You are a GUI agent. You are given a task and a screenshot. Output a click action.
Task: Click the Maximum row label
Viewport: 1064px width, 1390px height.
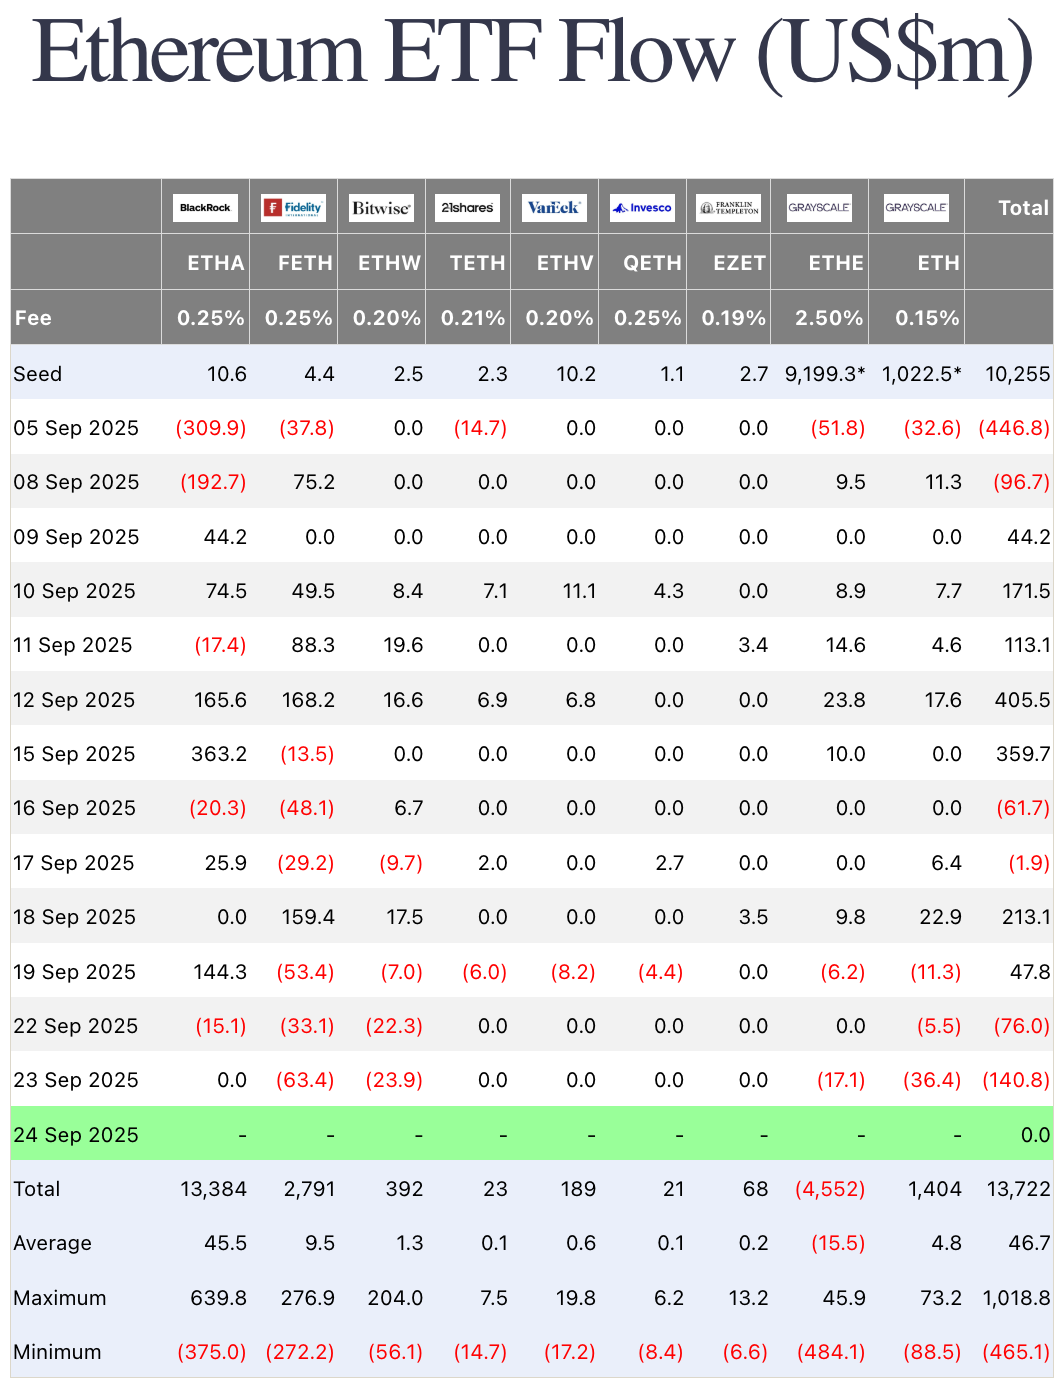(x=59, y=1298)
